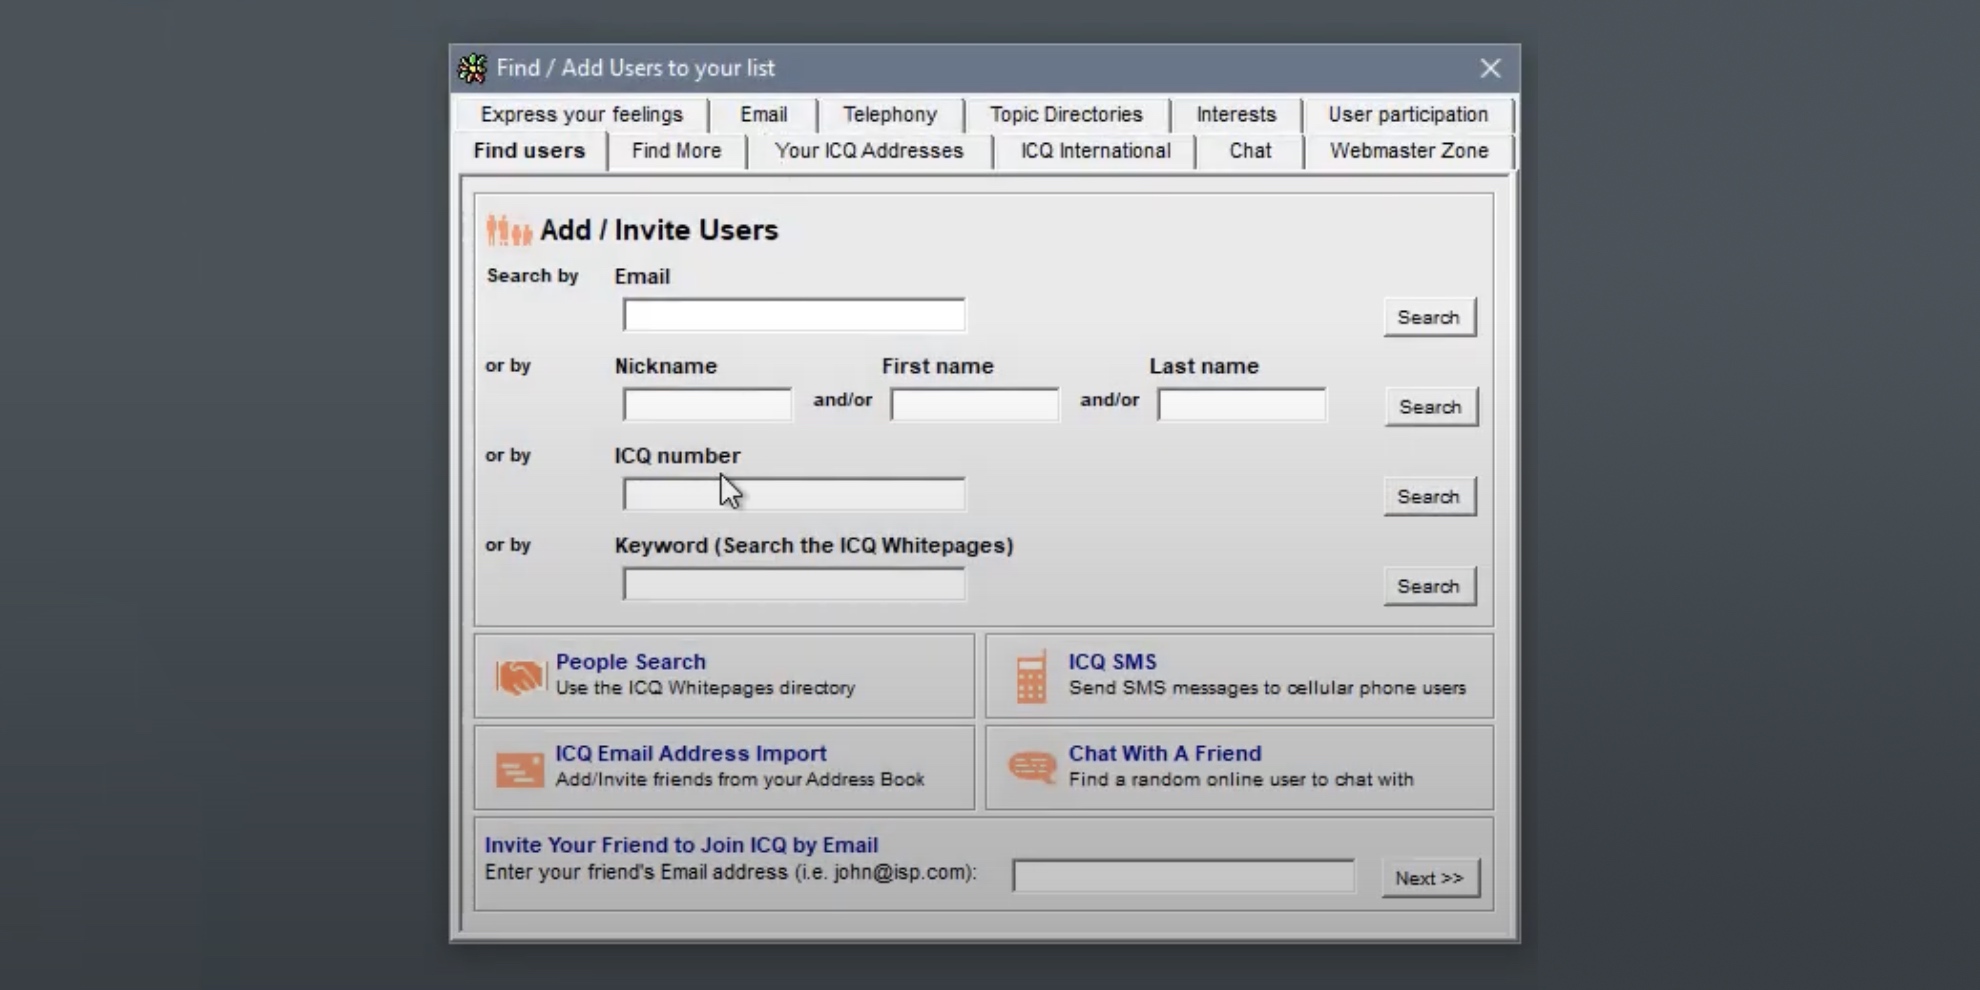
Task: Select the Find users tab
Action: click(529, 151)
